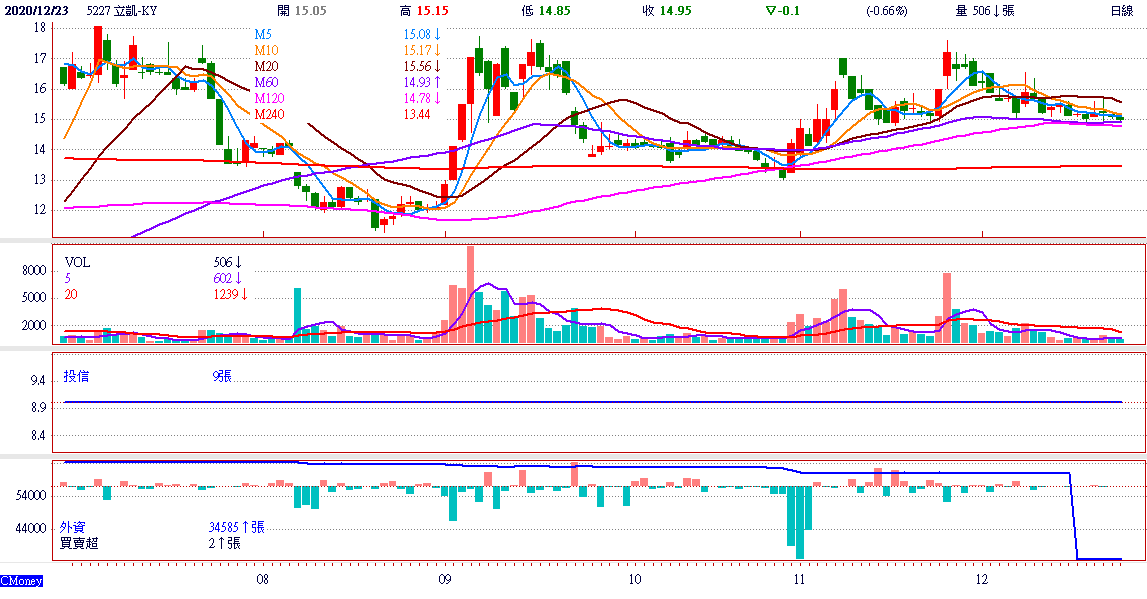Click the M60 moving average legend label
The image size is (1147, 599).
click(x=267, y=82)
